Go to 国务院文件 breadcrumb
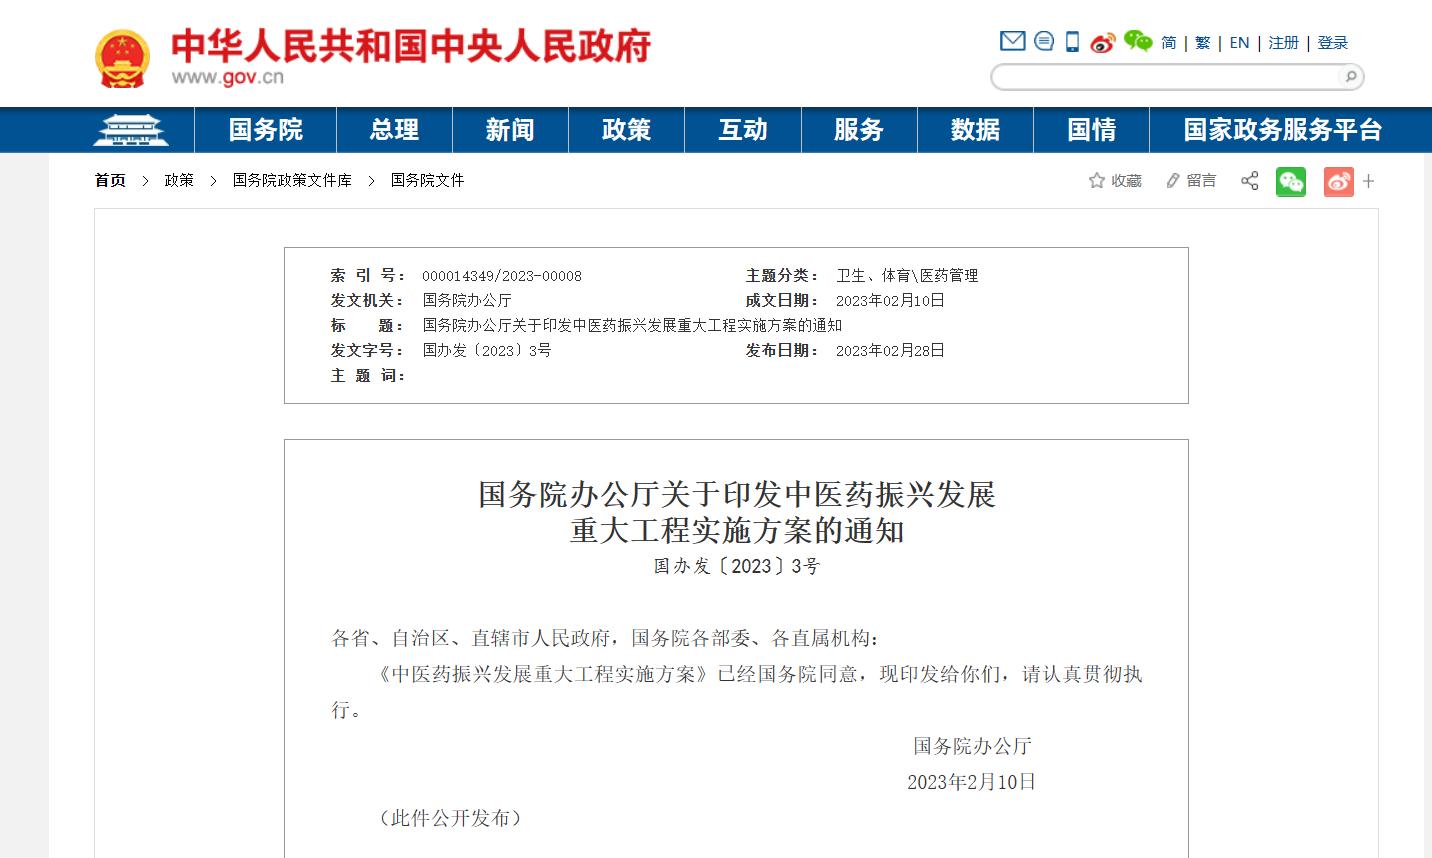The height and width of the screenshot is (858, 1432). tap(427, 180)
